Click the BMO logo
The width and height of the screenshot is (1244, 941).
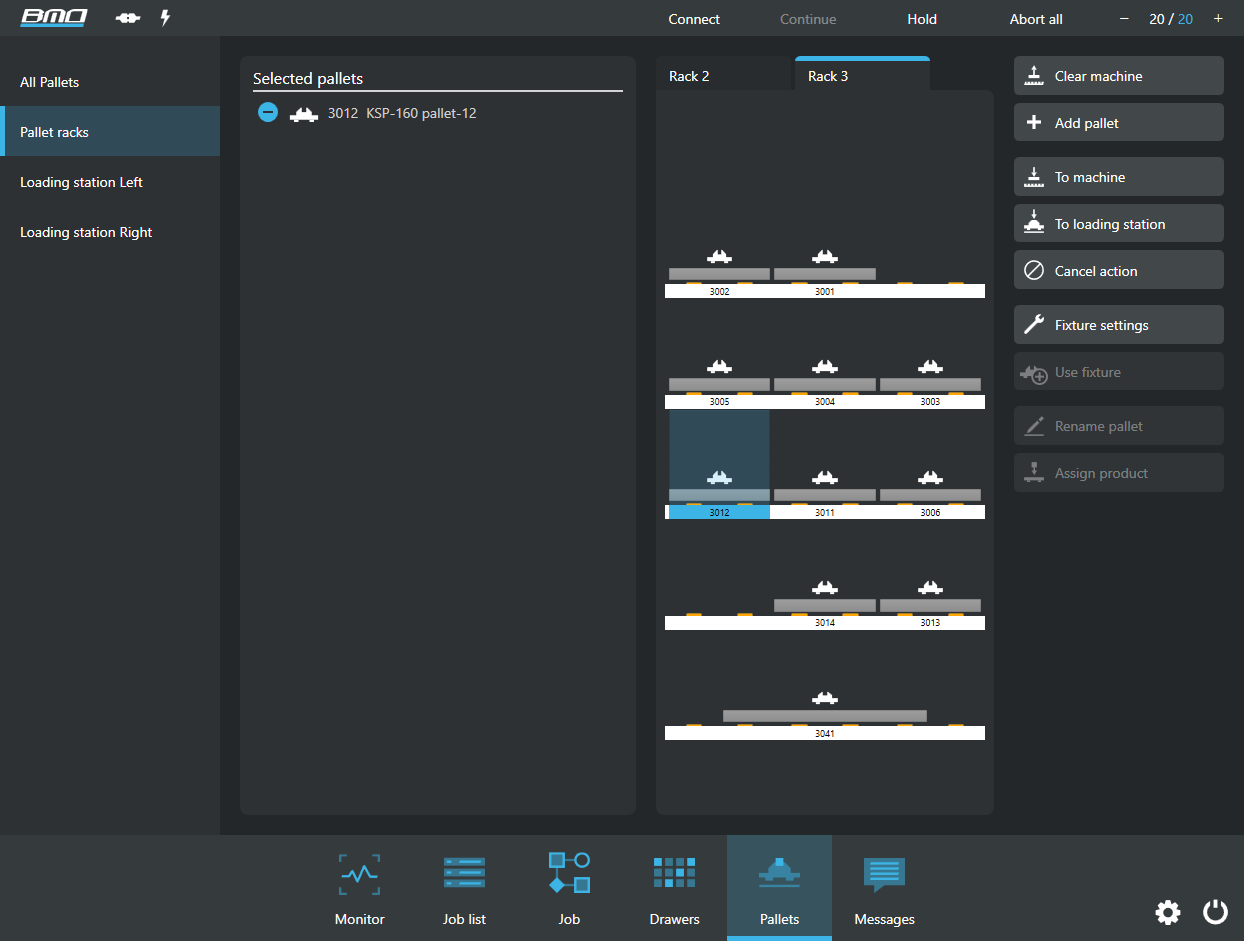point(54,18)
